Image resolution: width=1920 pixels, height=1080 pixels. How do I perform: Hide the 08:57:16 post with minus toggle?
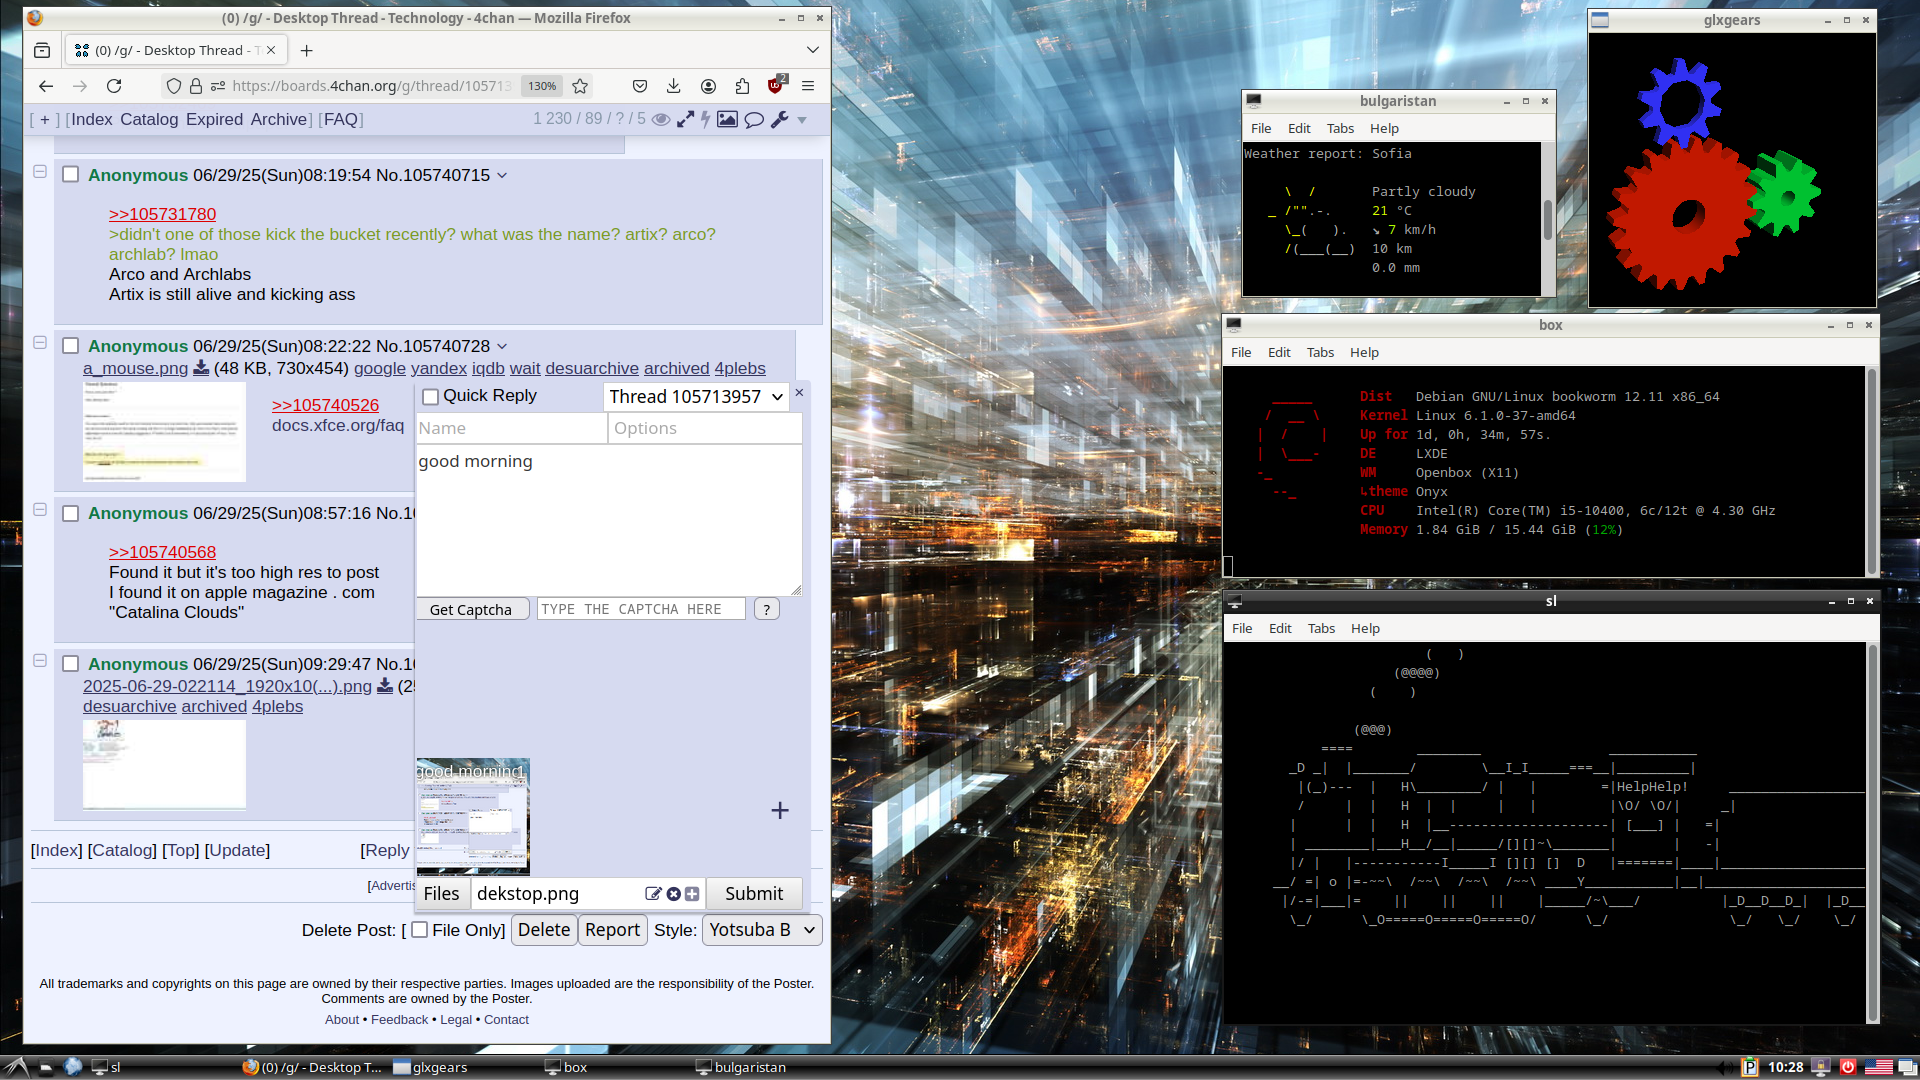click(40, 509)
